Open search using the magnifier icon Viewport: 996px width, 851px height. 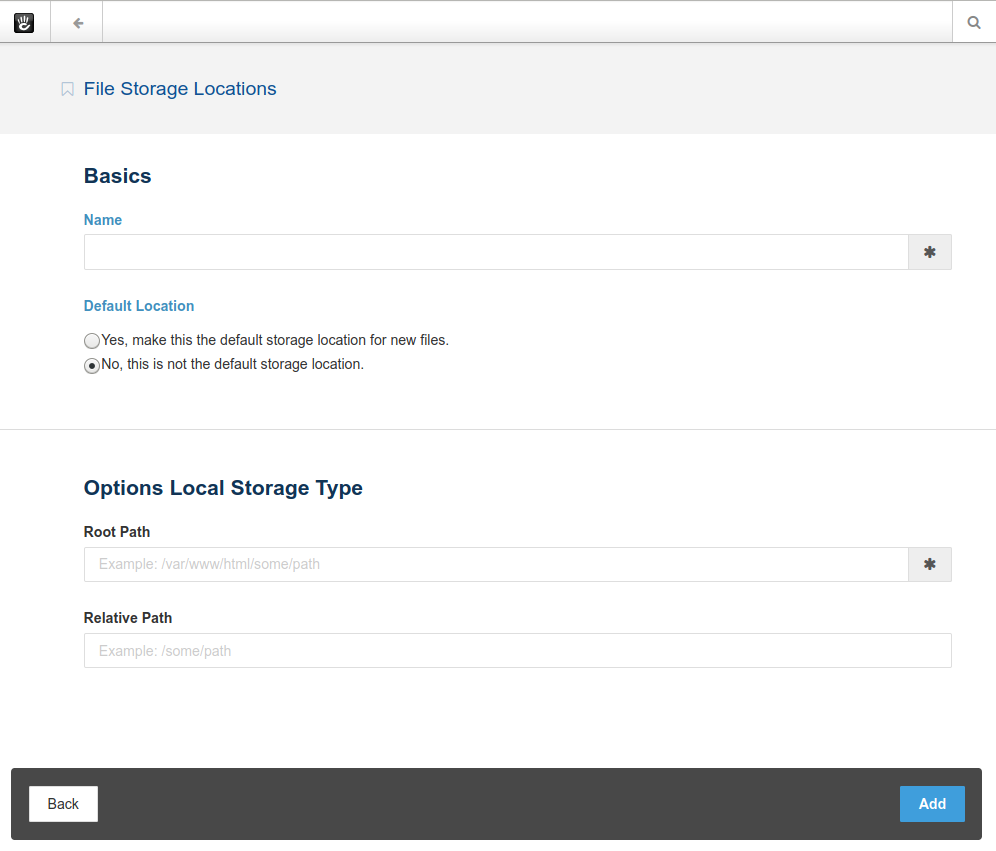(973, 21)
